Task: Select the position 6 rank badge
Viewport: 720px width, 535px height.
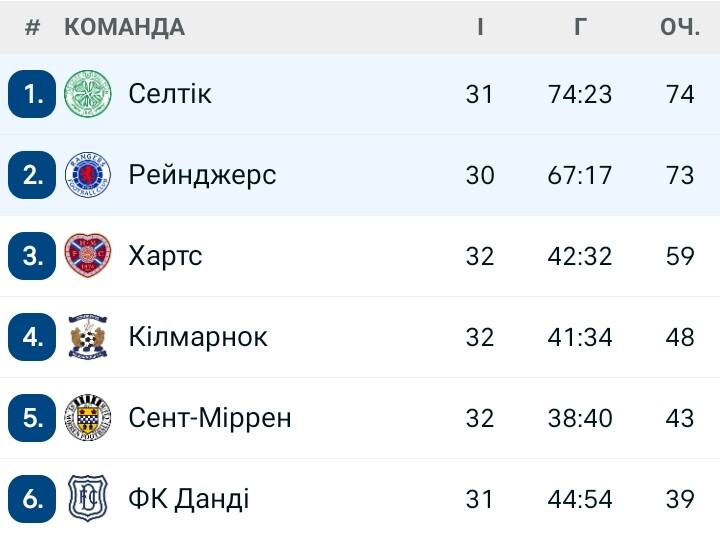Action: [32, 499]
